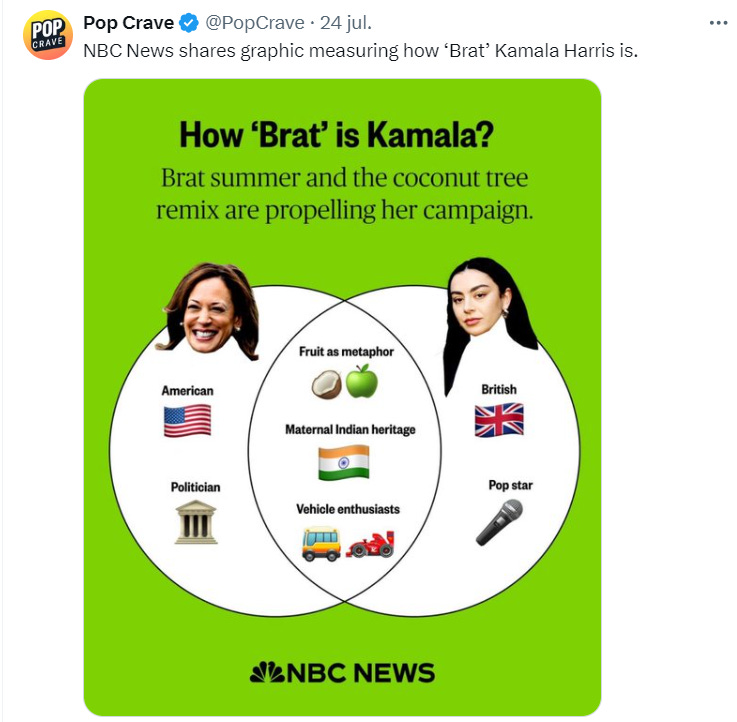Click the NBC News logo
Image resolution: width=737 pixels, height=722 pixels.
click(x=342, y=673)
